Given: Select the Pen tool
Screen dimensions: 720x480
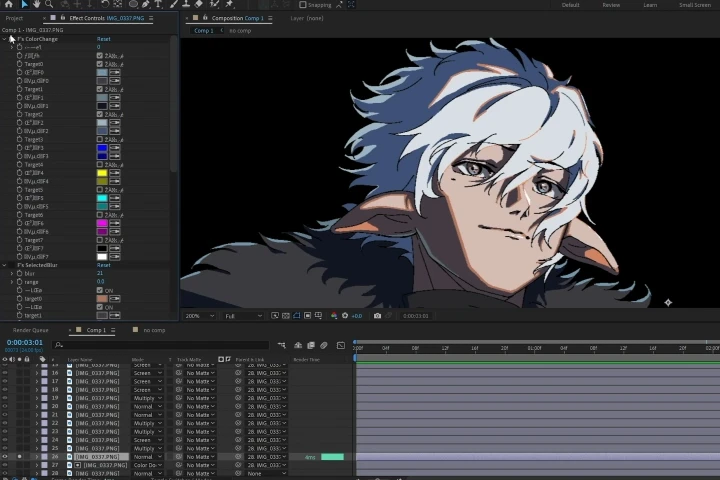Looking at the screenshot, I should tap(146, 4).
